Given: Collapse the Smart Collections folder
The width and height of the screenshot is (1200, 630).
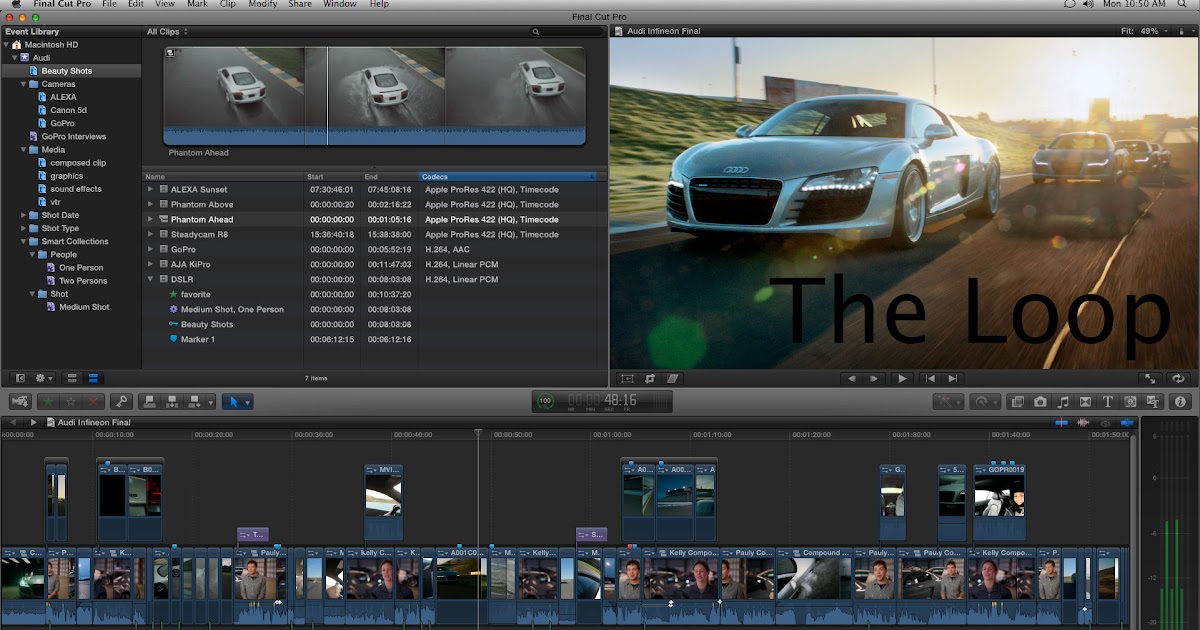Looking at the screenshot, I should pos(24,241).
